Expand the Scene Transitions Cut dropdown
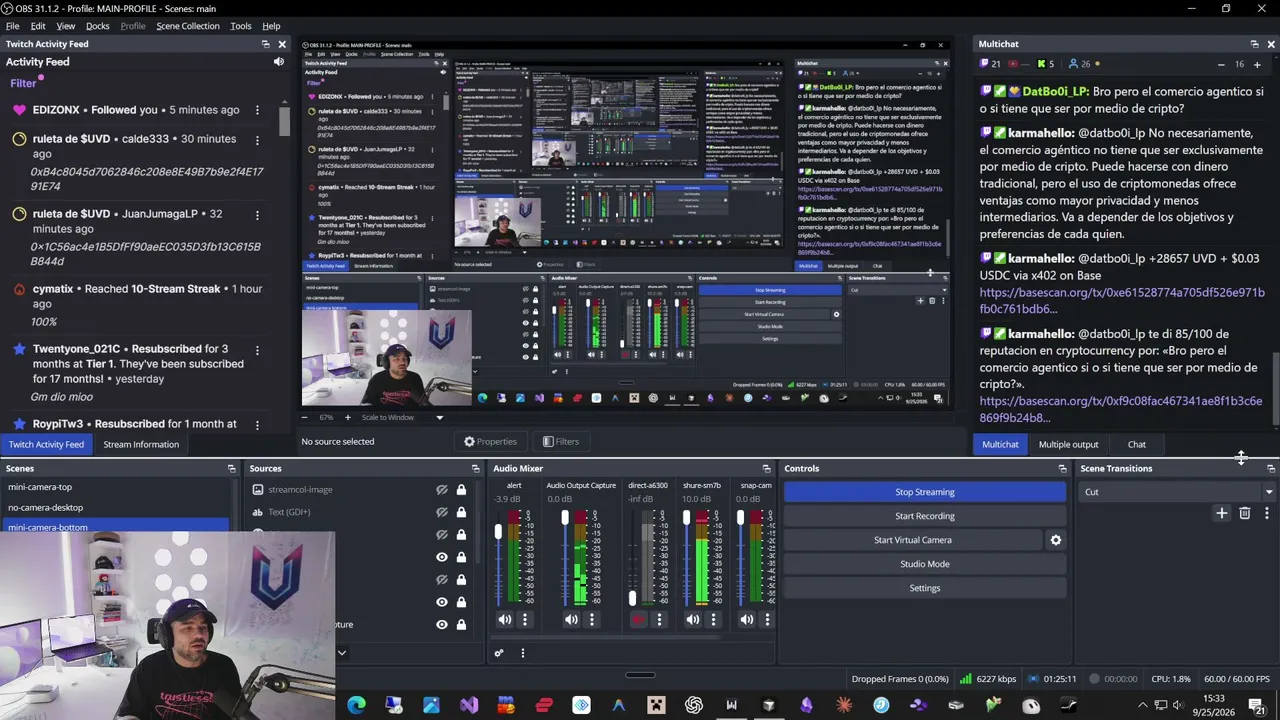Screen dimensions: 1280x720 1268,492
